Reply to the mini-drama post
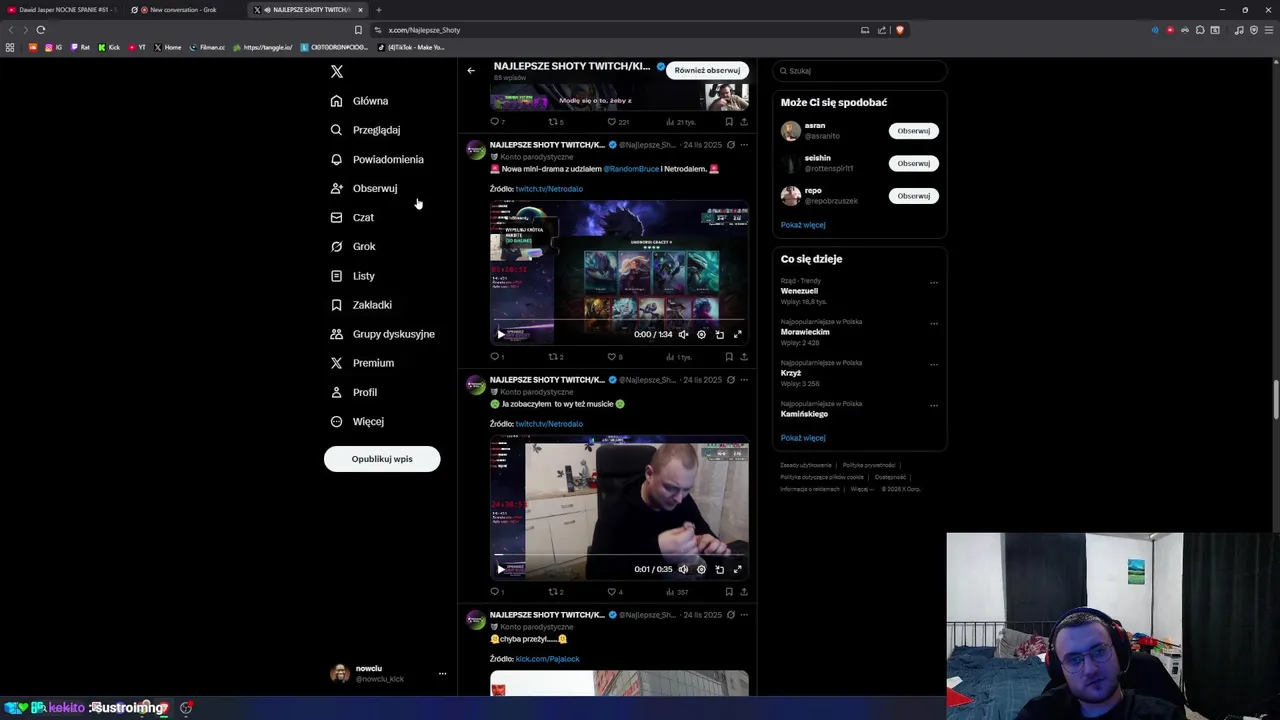 coord(495,357)
